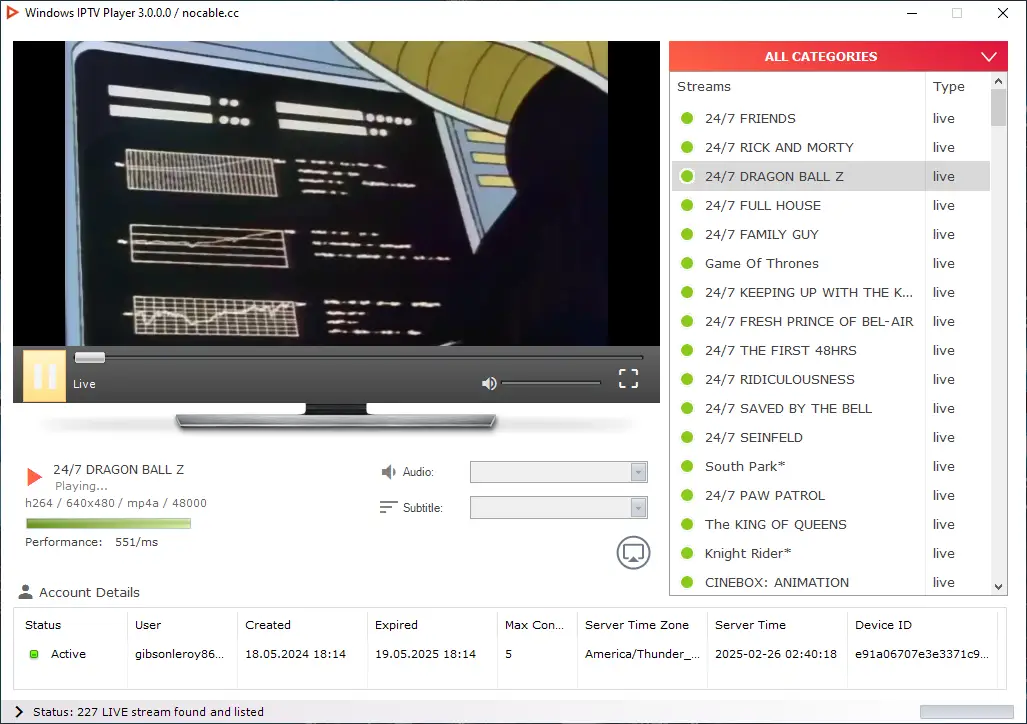Open the ALL CATEGORIES dropdown
Screen dimensions: 1027x724
tap(838, 56)
